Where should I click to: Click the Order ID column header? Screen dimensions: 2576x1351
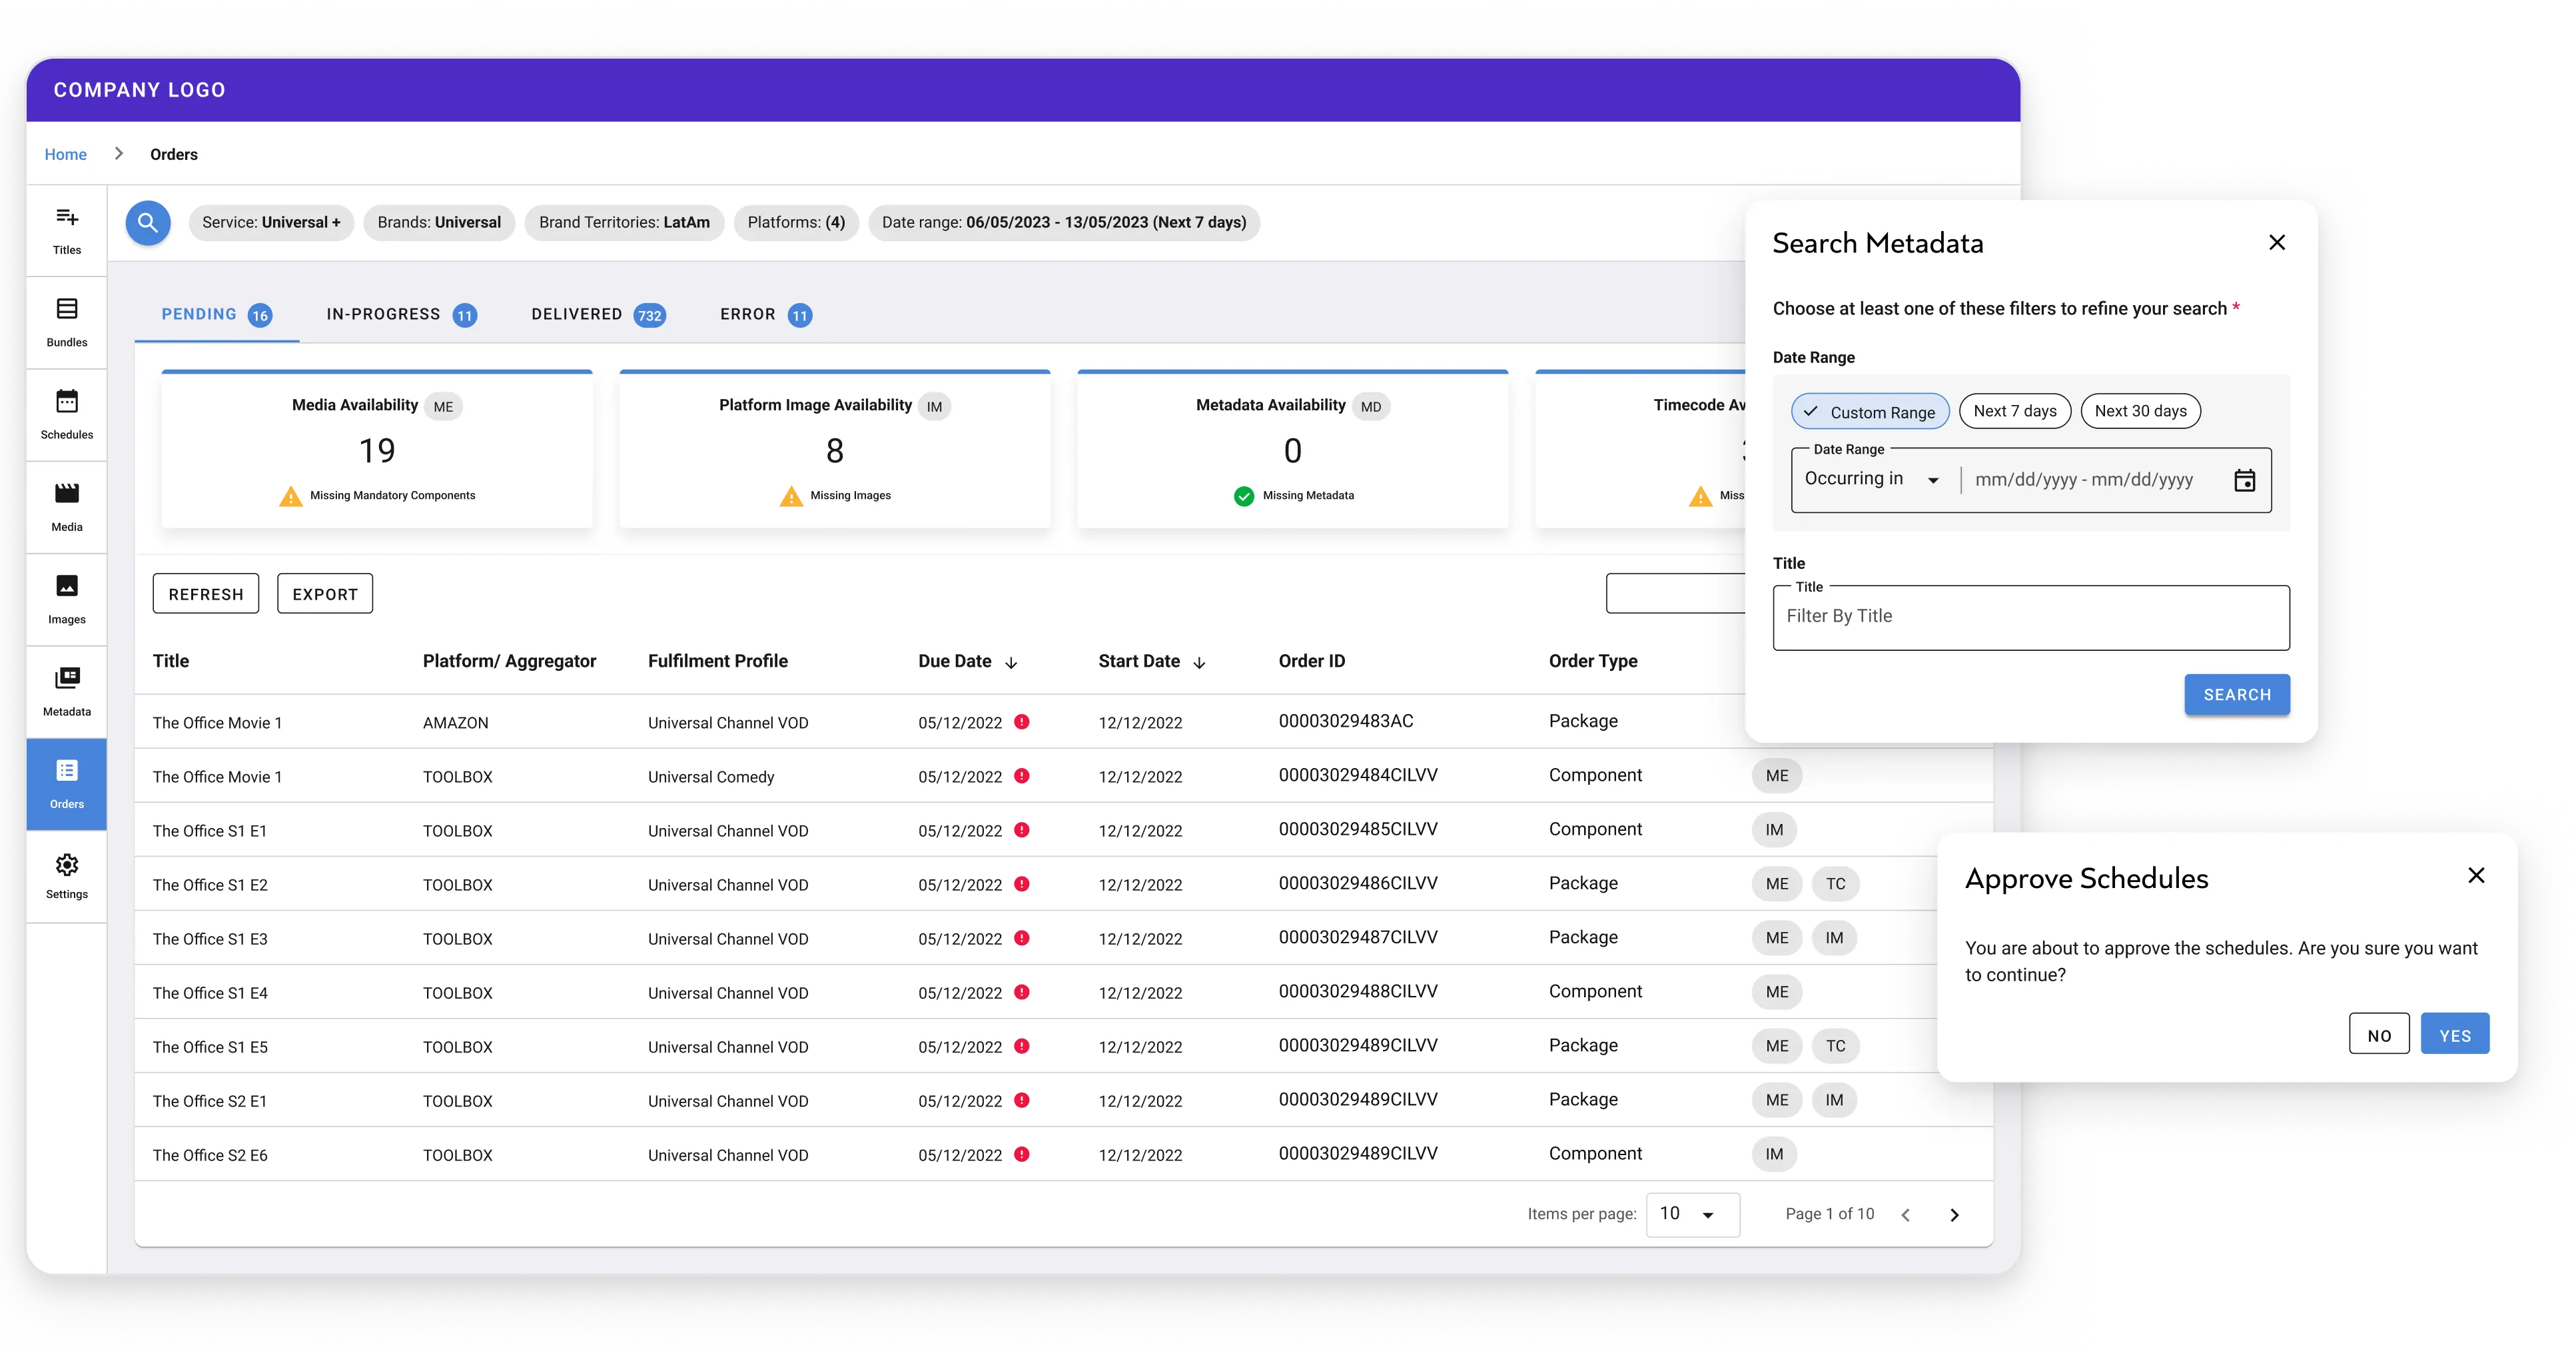tap(1311, 660)
